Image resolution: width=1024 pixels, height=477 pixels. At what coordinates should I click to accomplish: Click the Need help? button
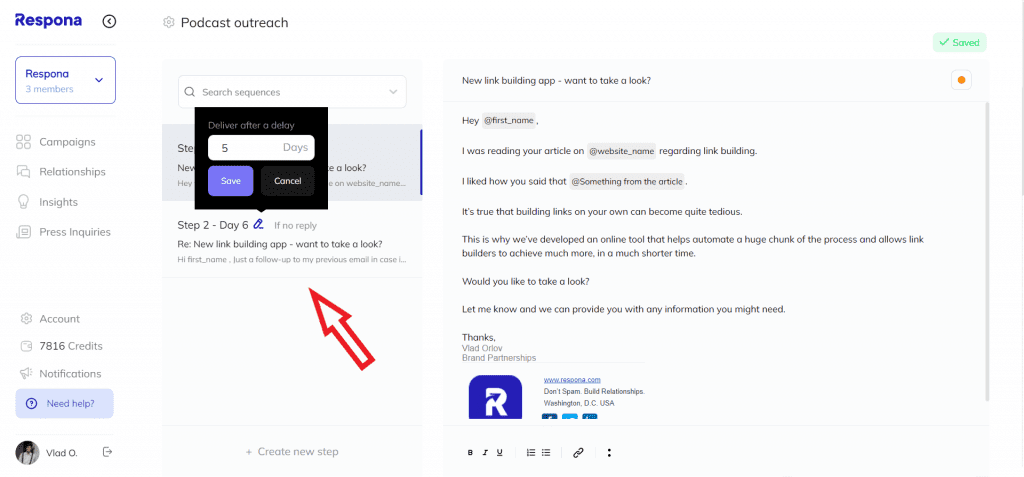[65, 403]
